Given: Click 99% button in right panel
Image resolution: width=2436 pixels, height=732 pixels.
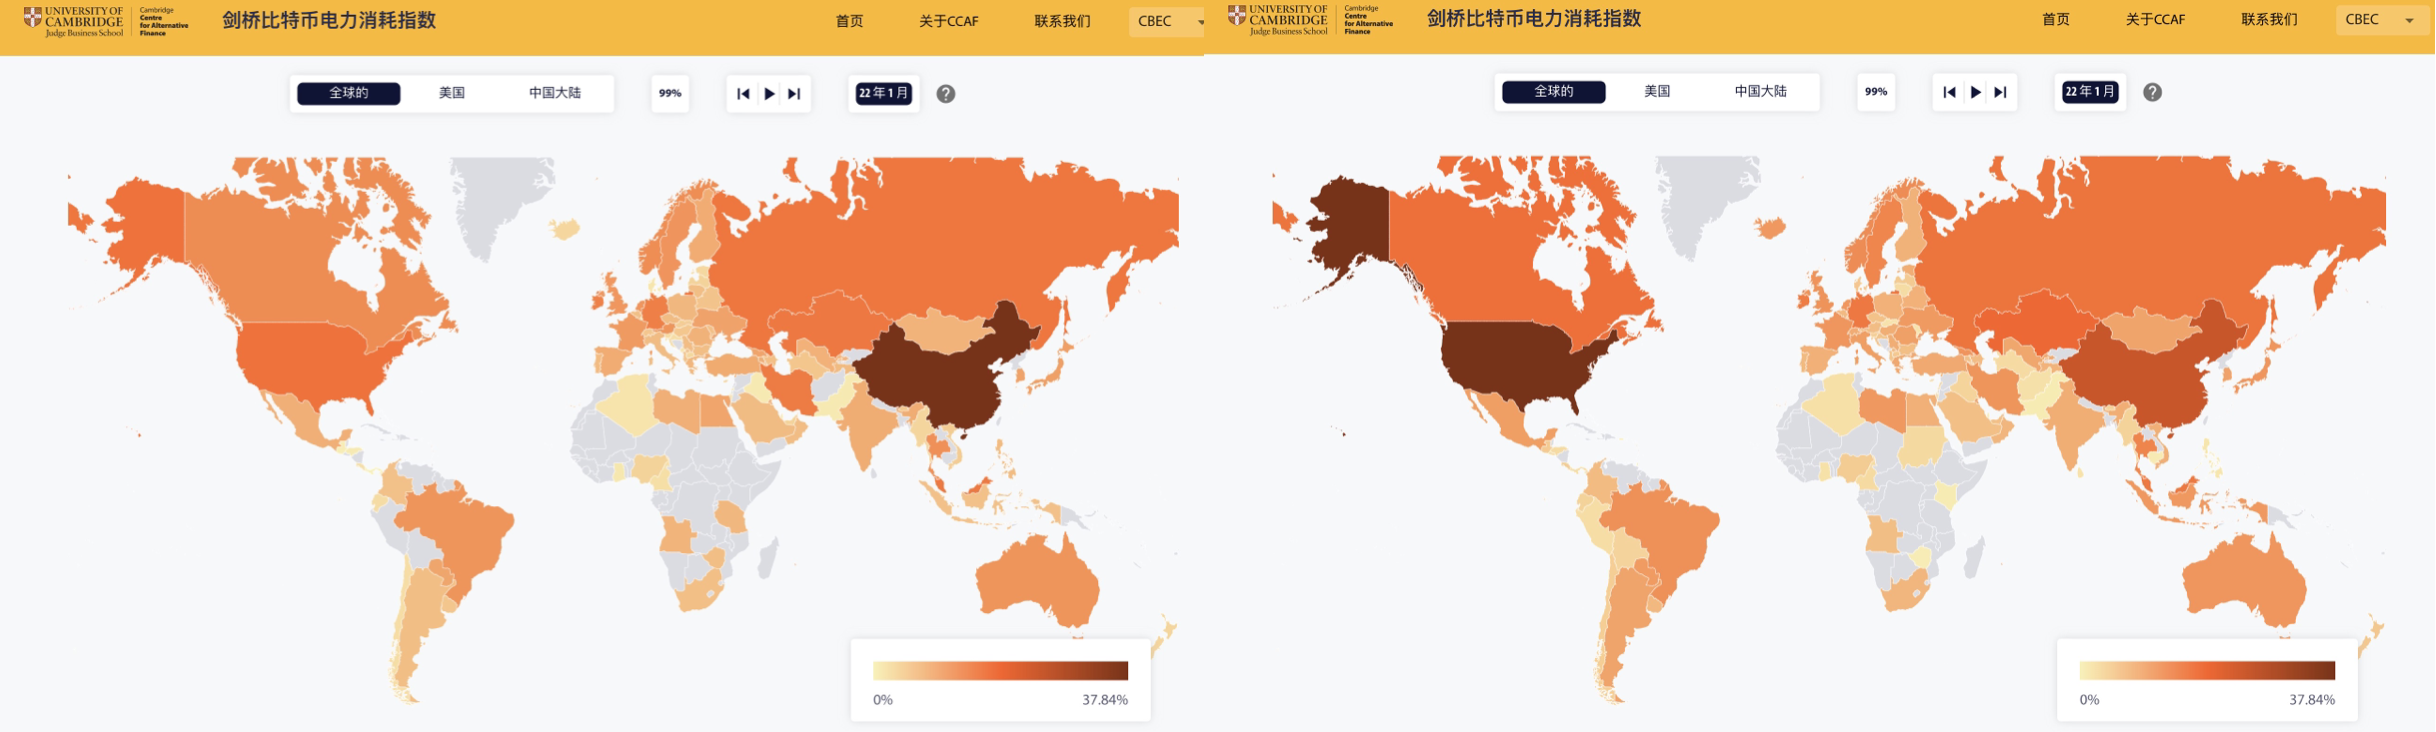Looking at the screenshot, I should click(1876, 92).
